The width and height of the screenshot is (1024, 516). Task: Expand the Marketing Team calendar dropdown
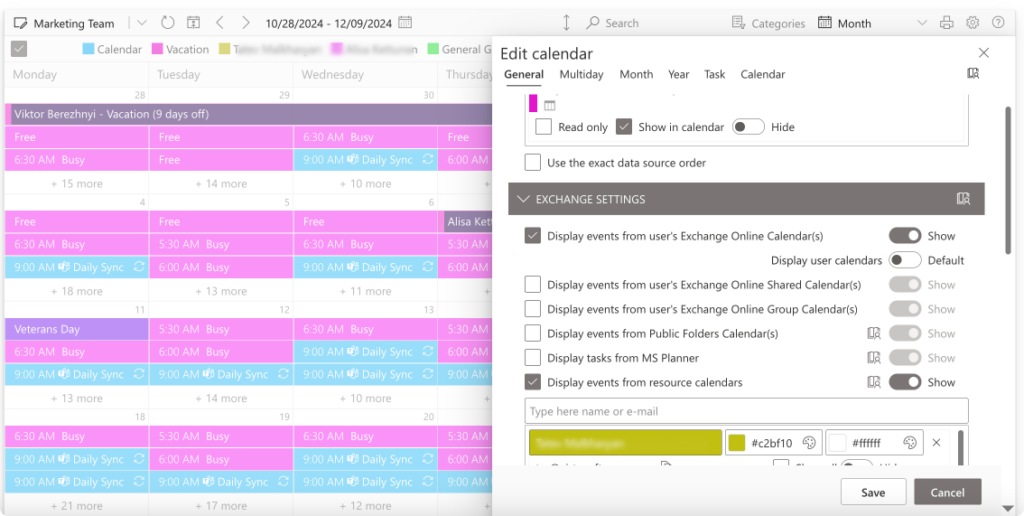click(140, 23)
